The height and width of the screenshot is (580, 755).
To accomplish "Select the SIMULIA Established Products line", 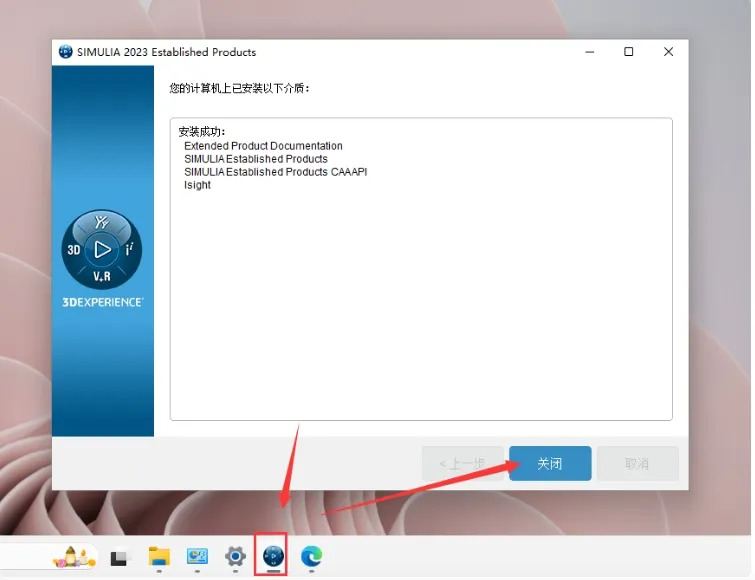I will (x=256, y=159).
